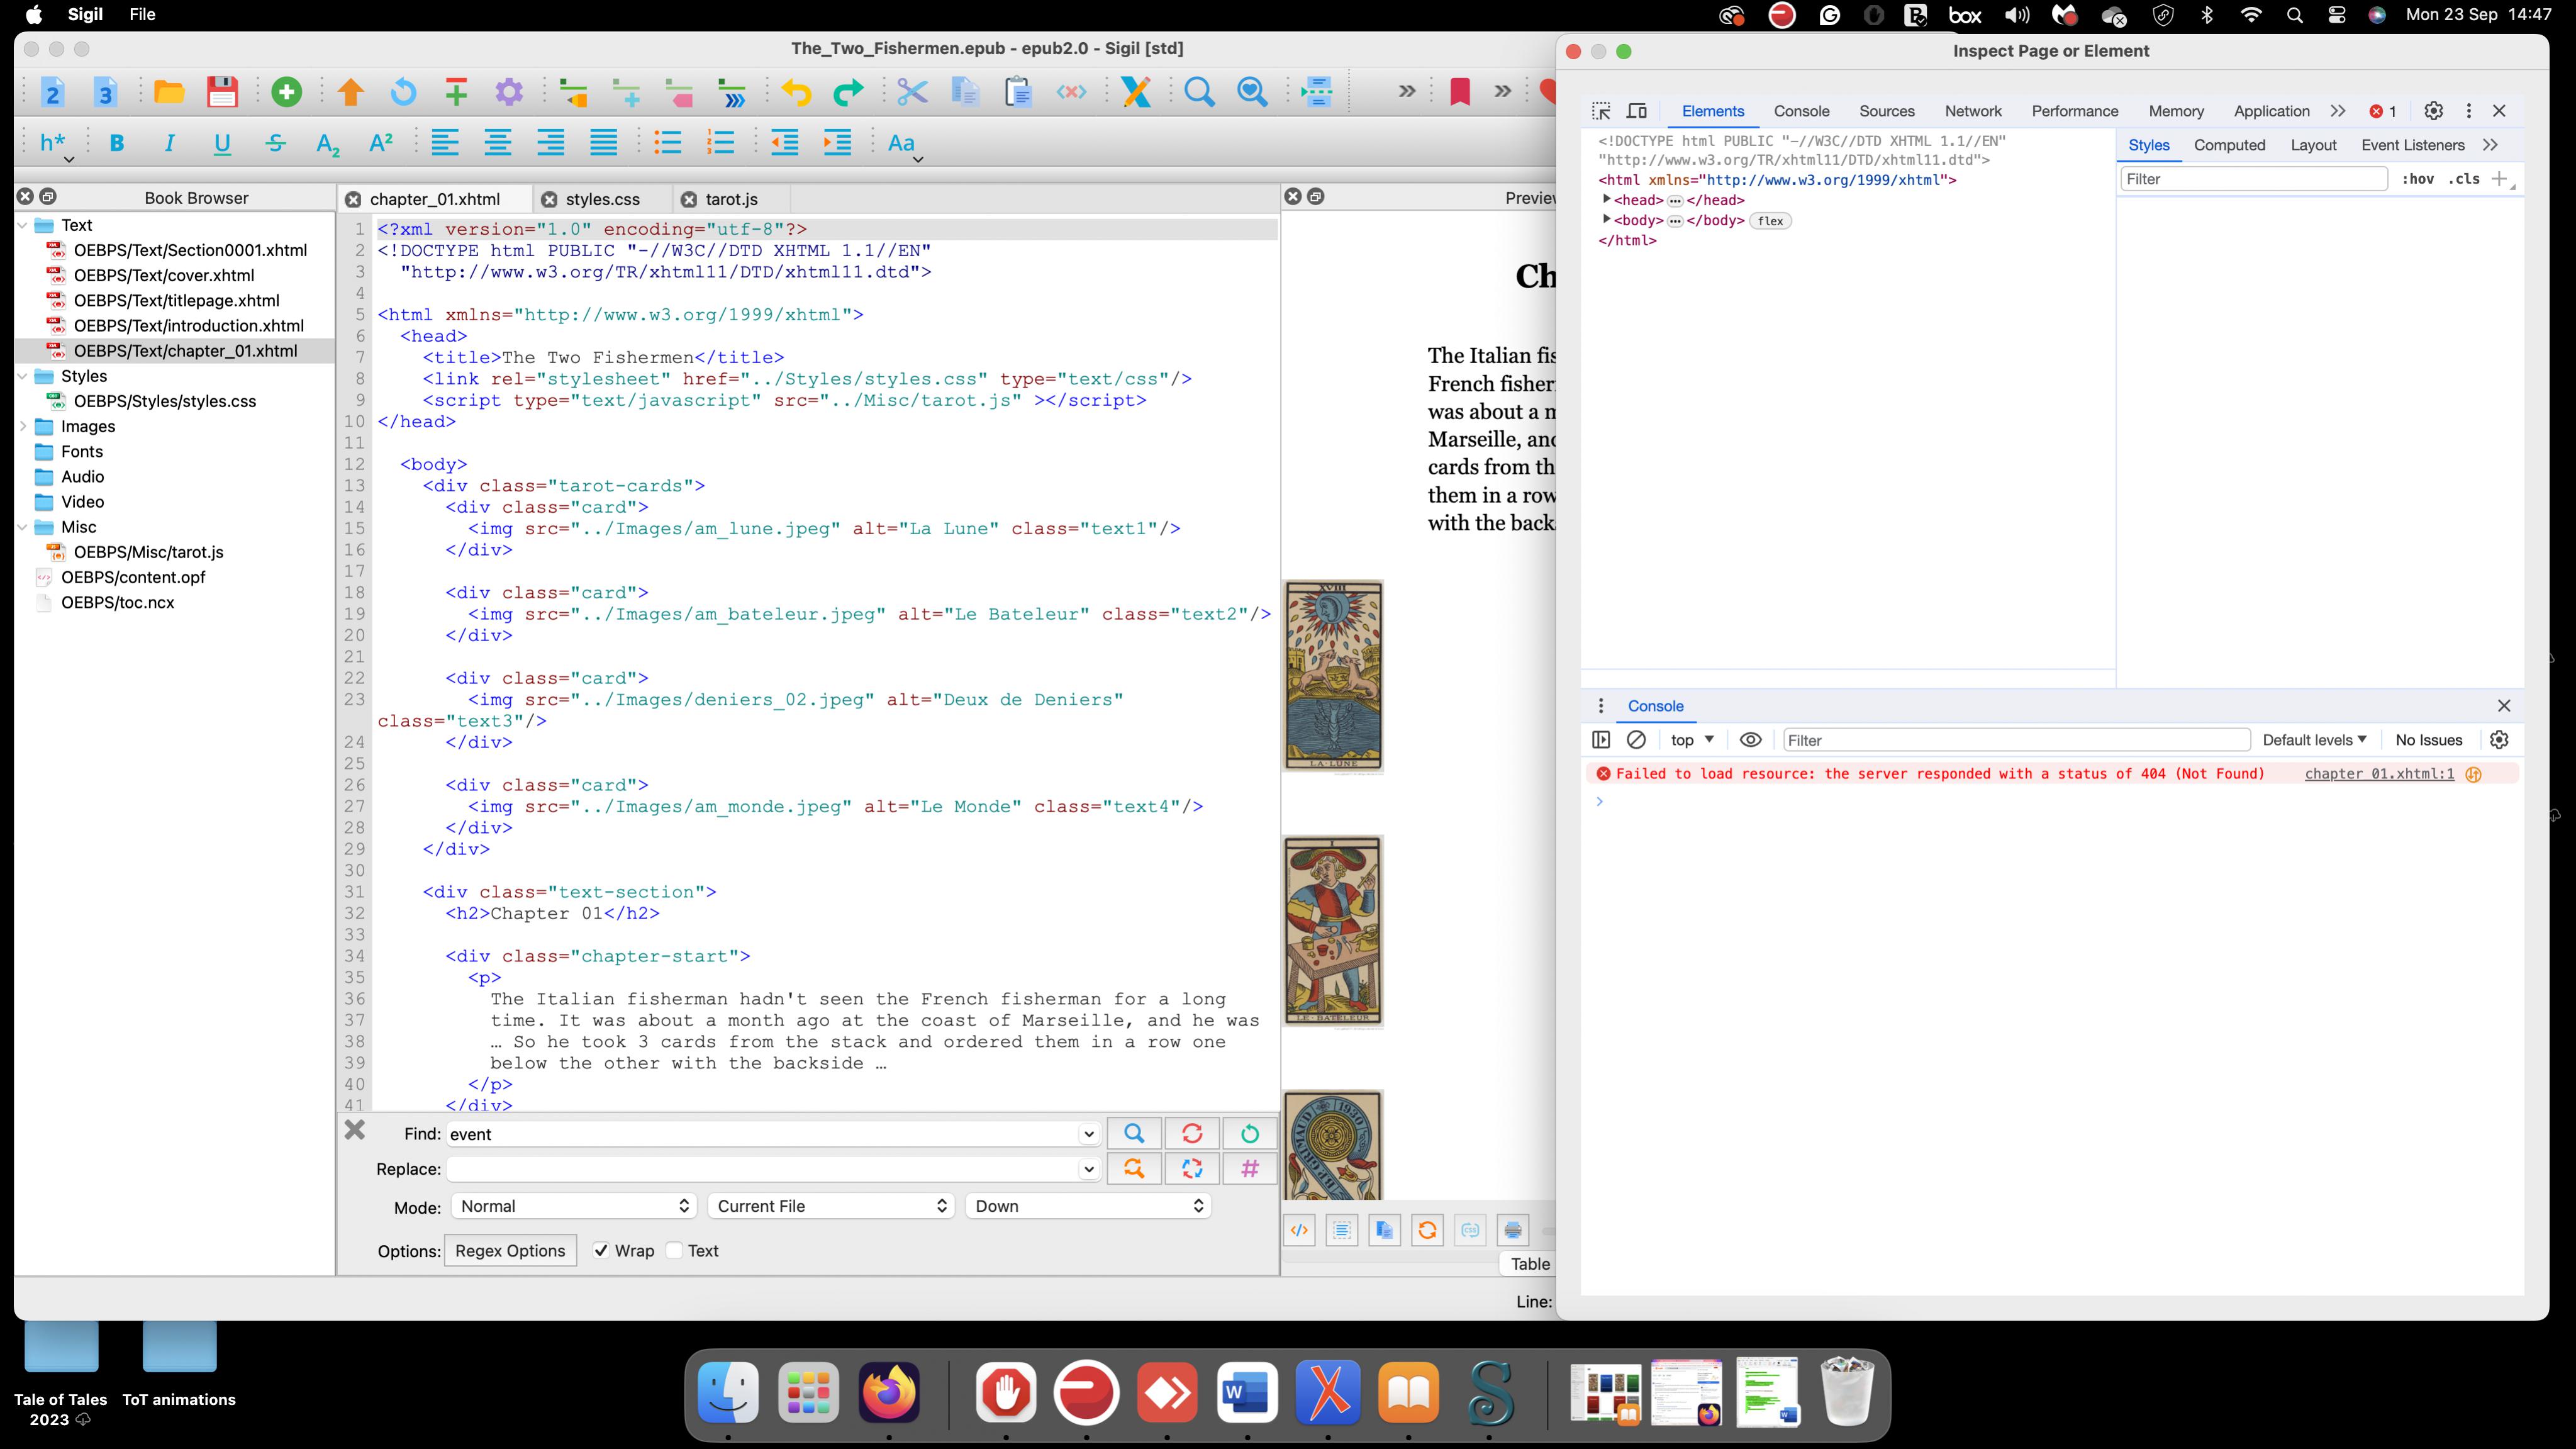Click the center align icon
The image size is (2576, 1449).
pos(498,143)
